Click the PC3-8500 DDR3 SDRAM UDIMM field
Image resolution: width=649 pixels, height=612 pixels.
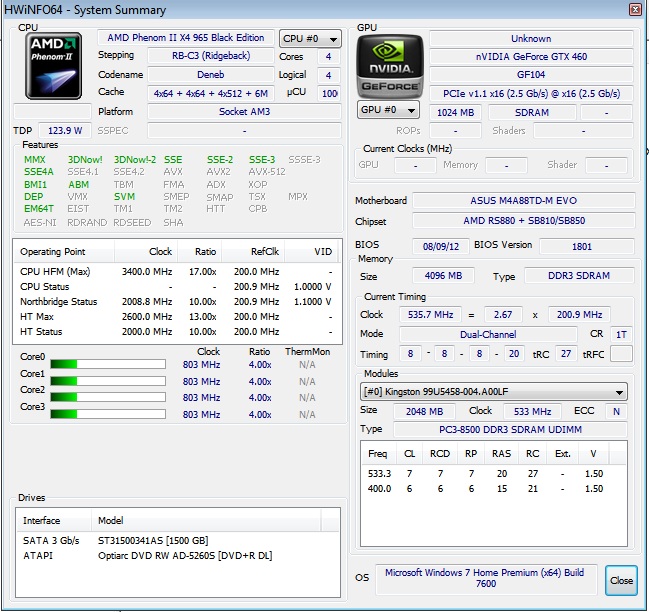tap(510, 430)
